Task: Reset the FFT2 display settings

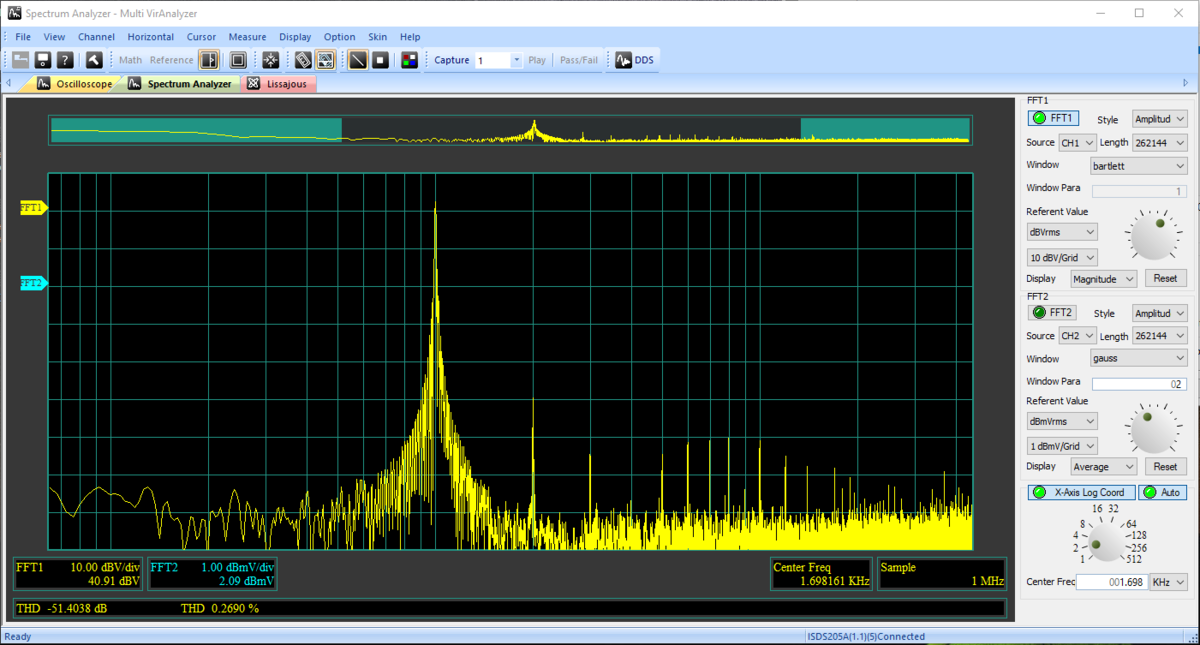Action: [x=1165, y=467]
